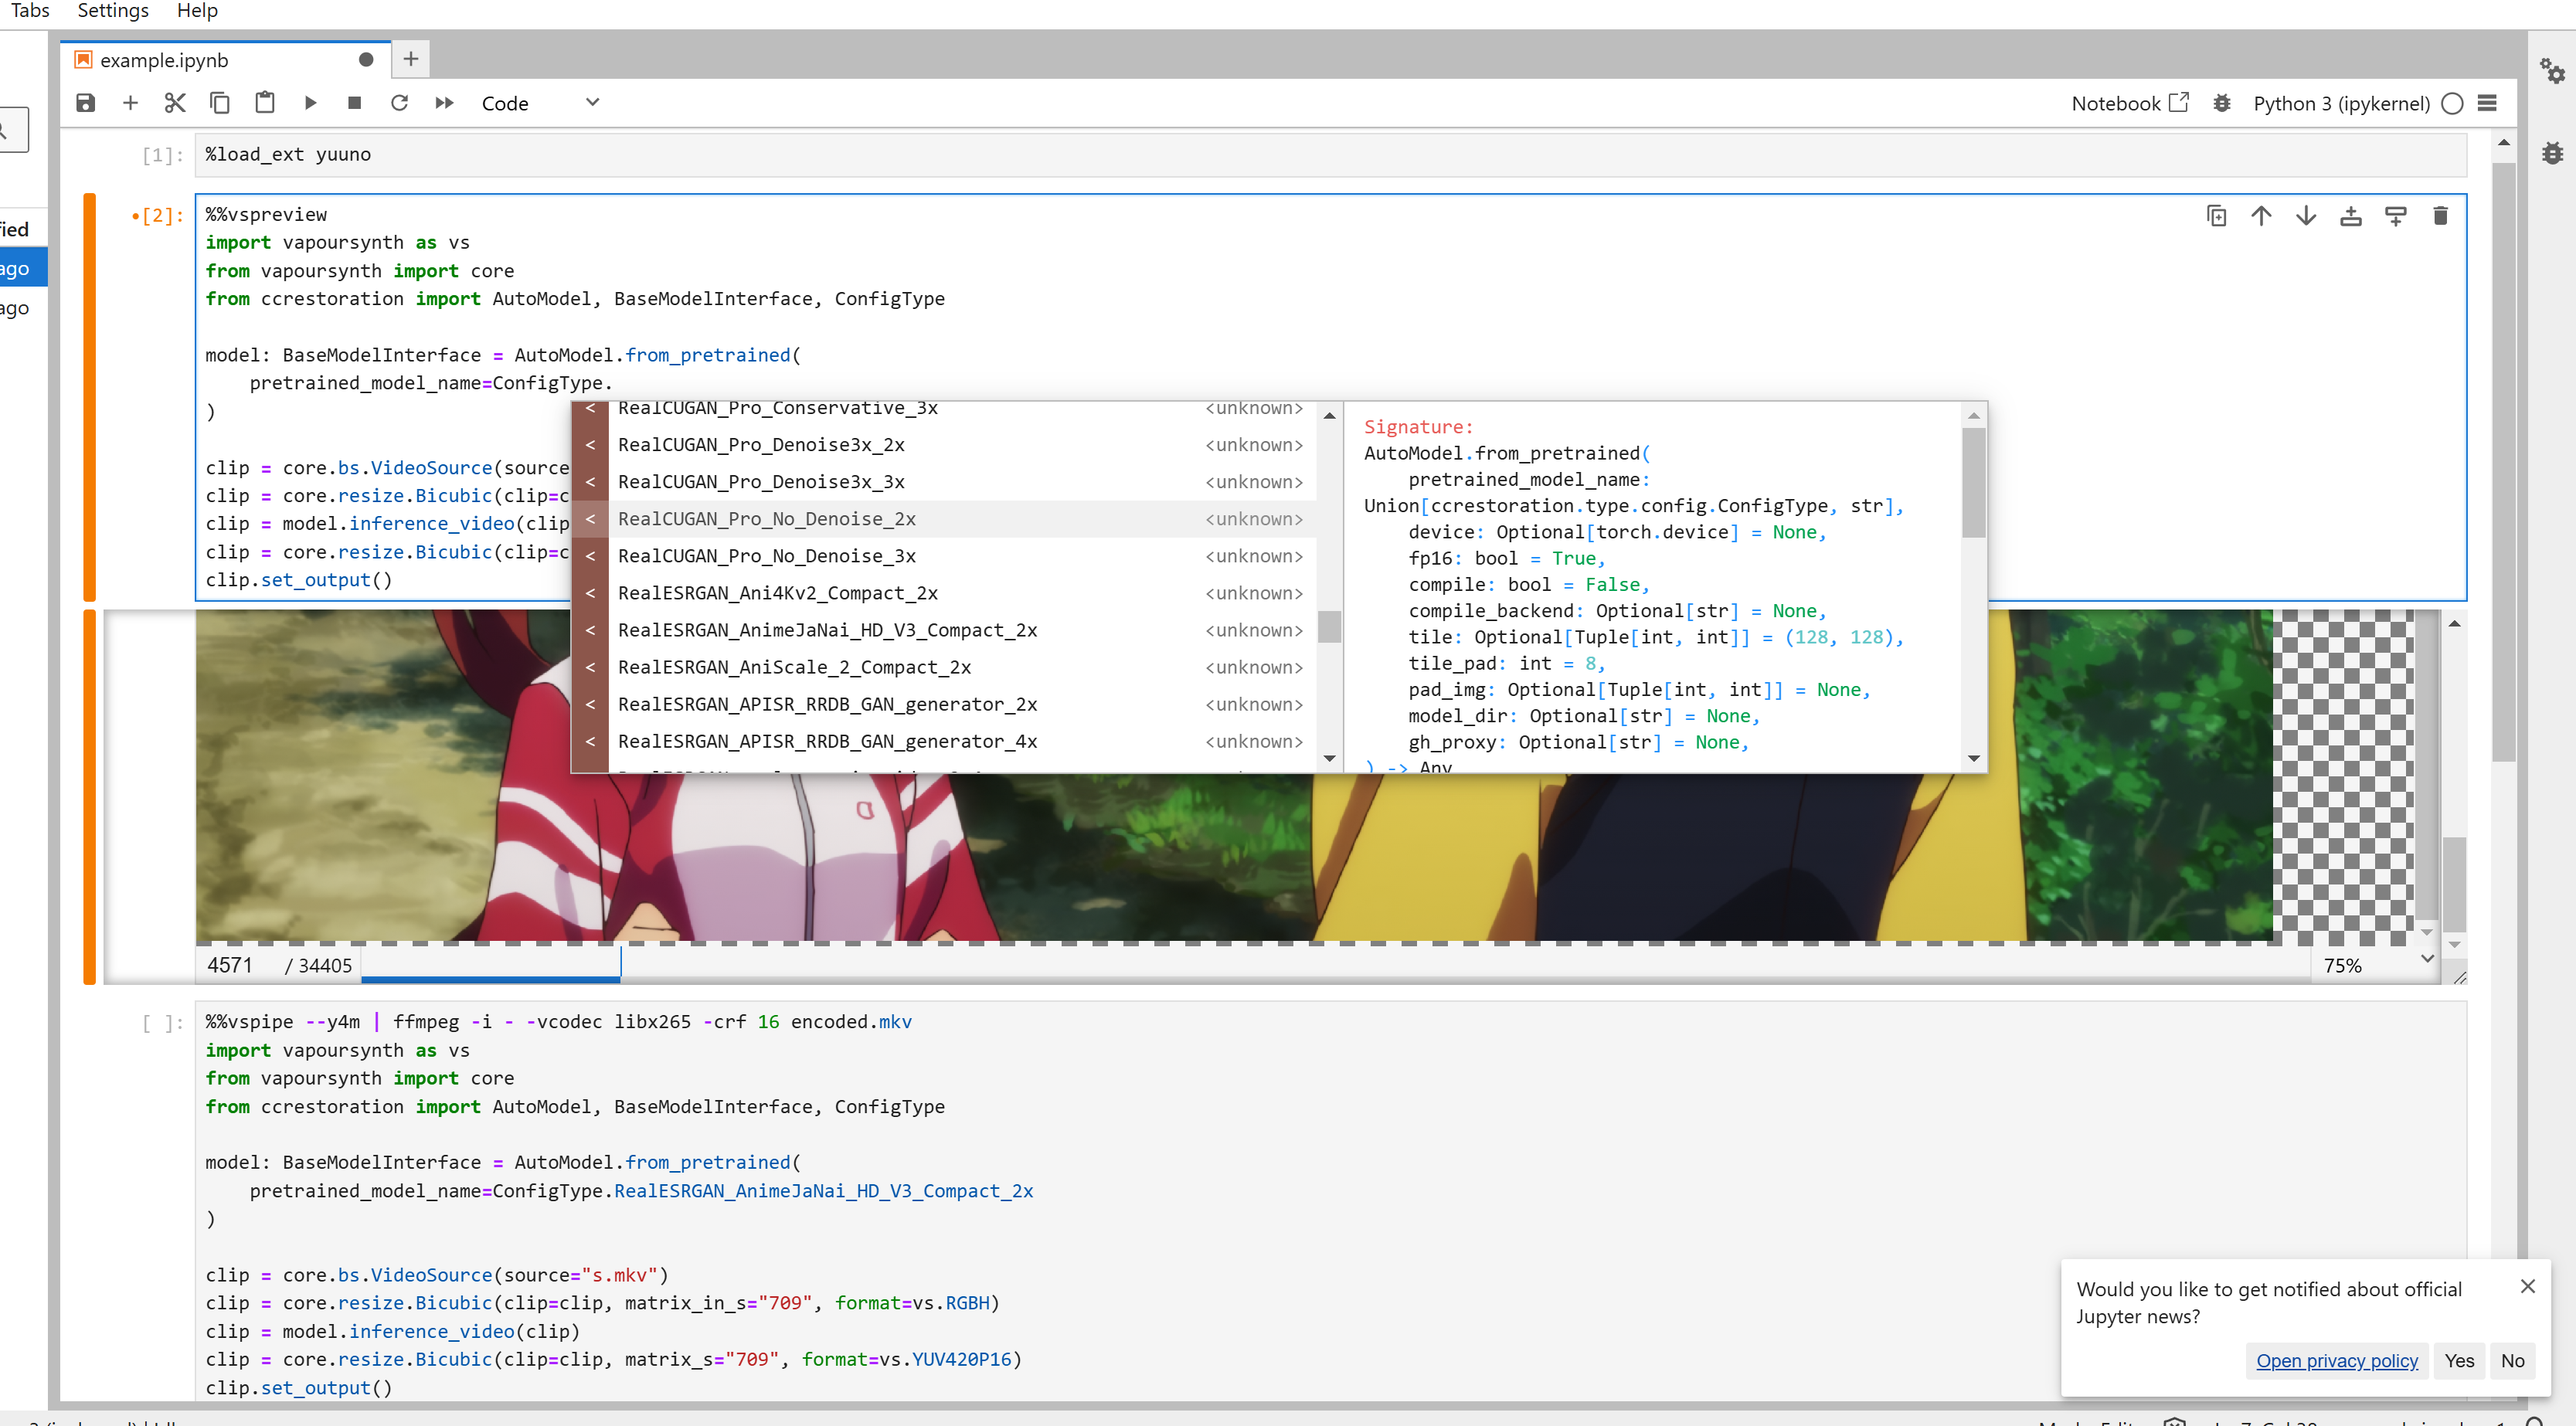Copy the selected cell

(x=220, y=103)
